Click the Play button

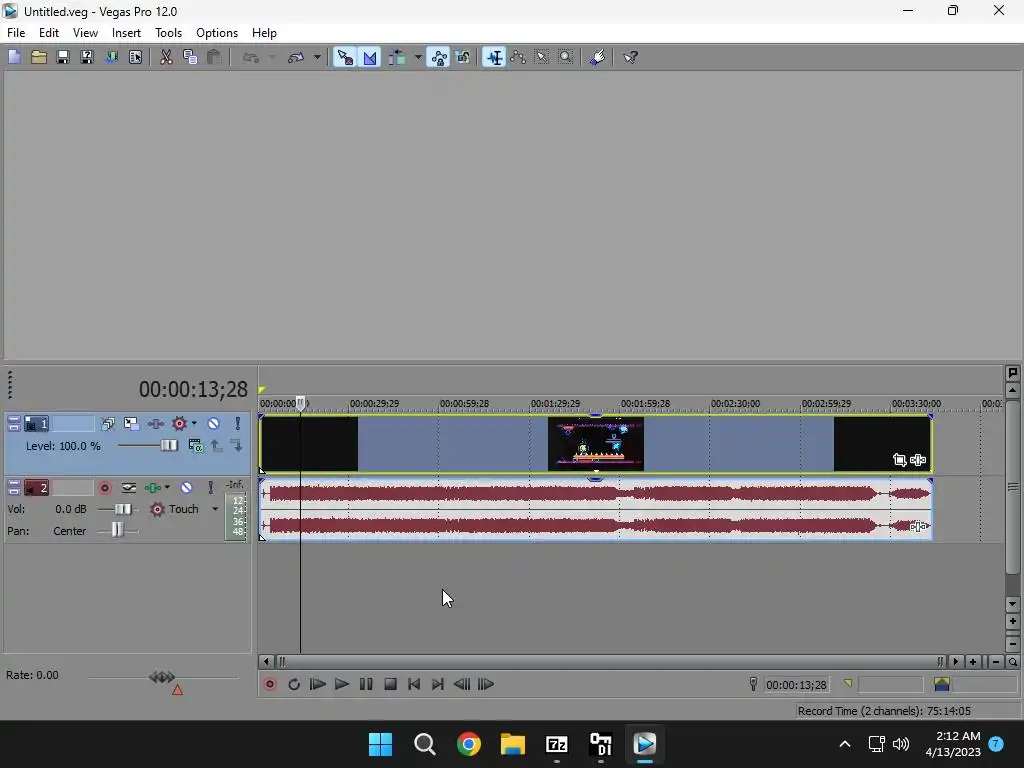point(342,684)
